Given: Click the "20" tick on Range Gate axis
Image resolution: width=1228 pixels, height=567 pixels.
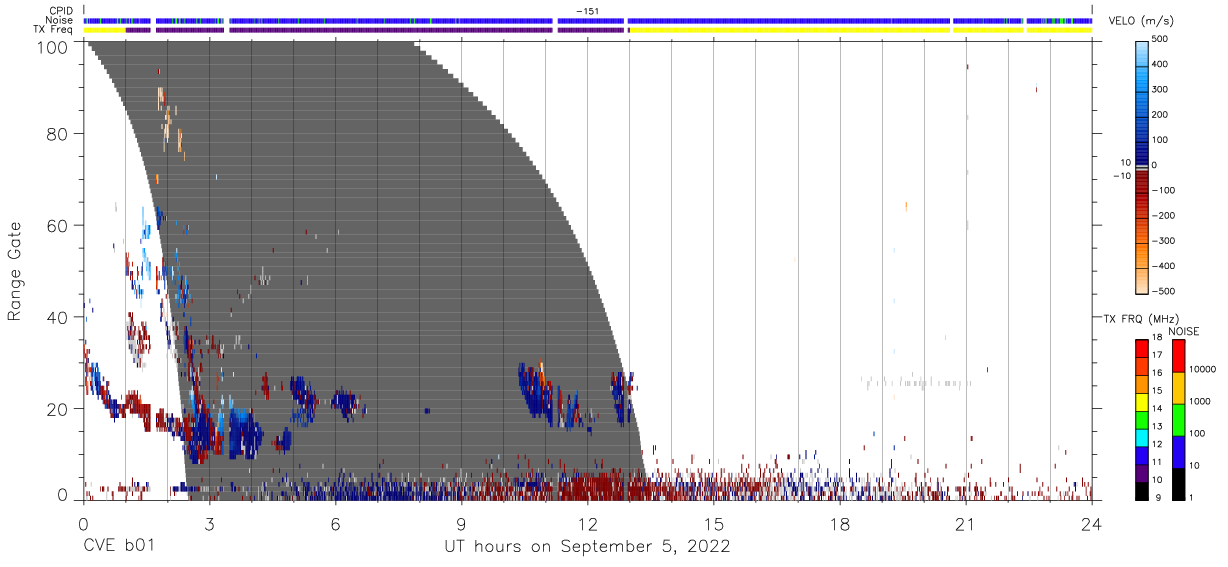Looking at the screenshot, I should (x=56, y=409).
